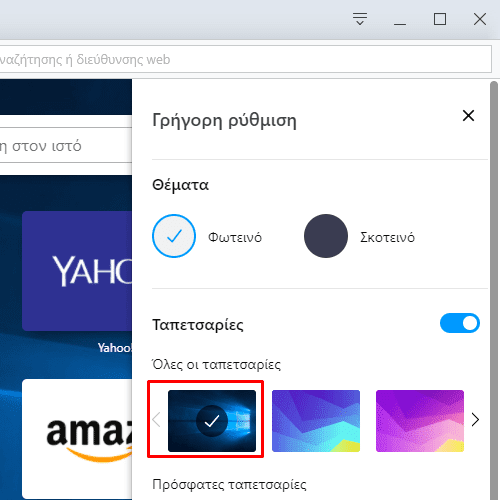The image size is (500, 500).
Task: Click the web address bar field
Action: coord(246,59)
